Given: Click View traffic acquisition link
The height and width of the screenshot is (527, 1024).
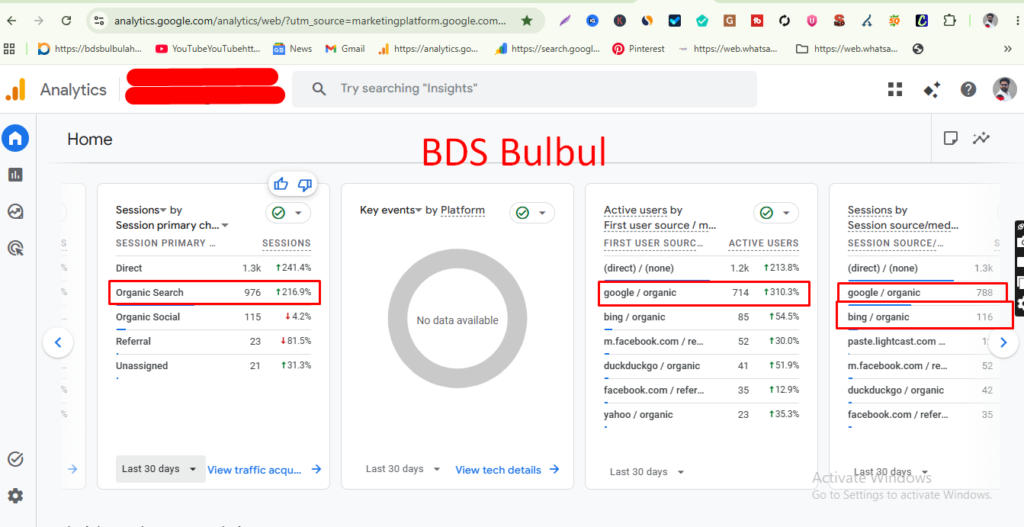Looking at the screenshot, I should coord(264,470).
